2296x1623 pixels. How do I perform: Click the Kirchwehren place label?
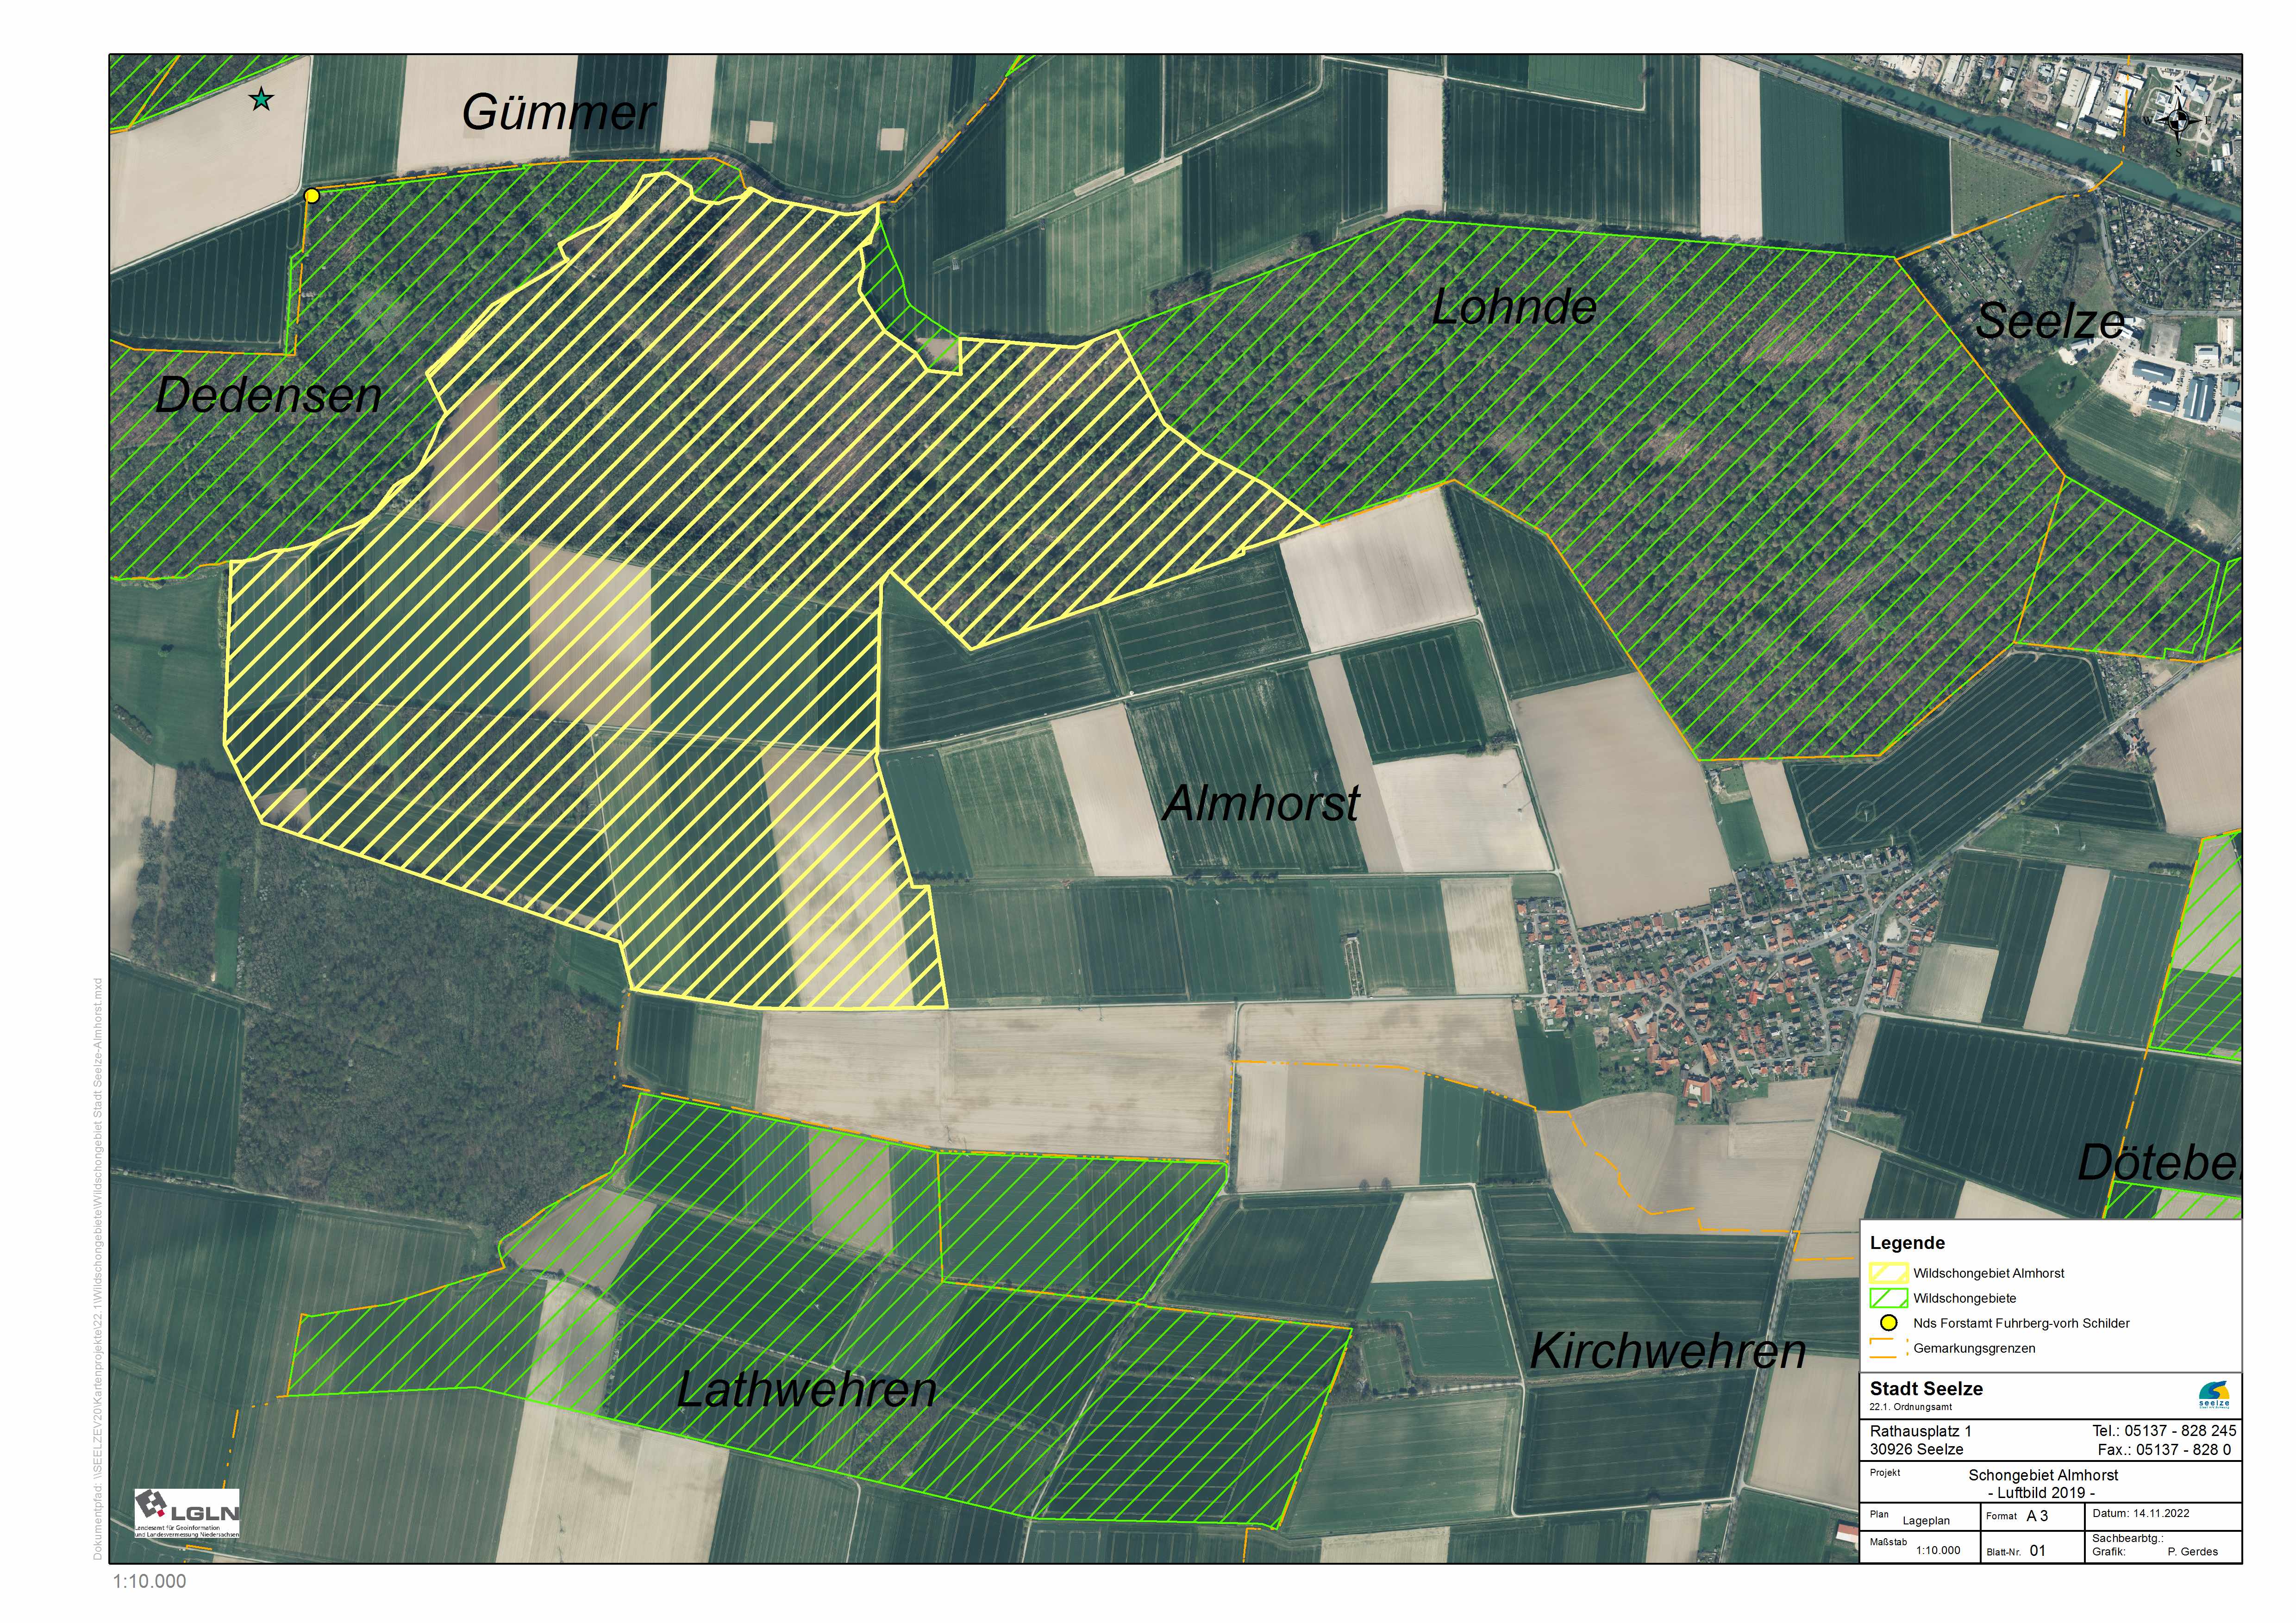1668,1352
